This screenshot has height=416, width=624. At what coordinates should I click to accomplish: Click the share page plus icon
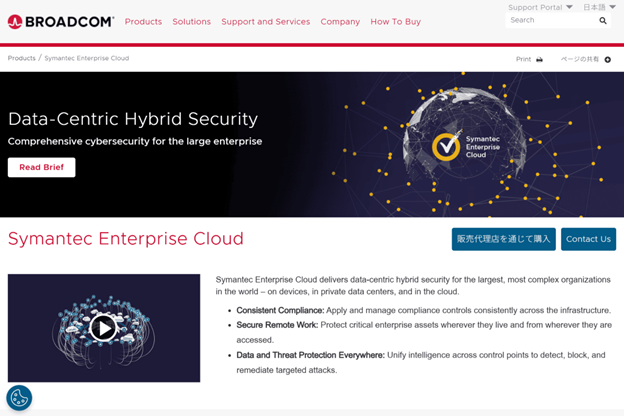tap(607, 59)
